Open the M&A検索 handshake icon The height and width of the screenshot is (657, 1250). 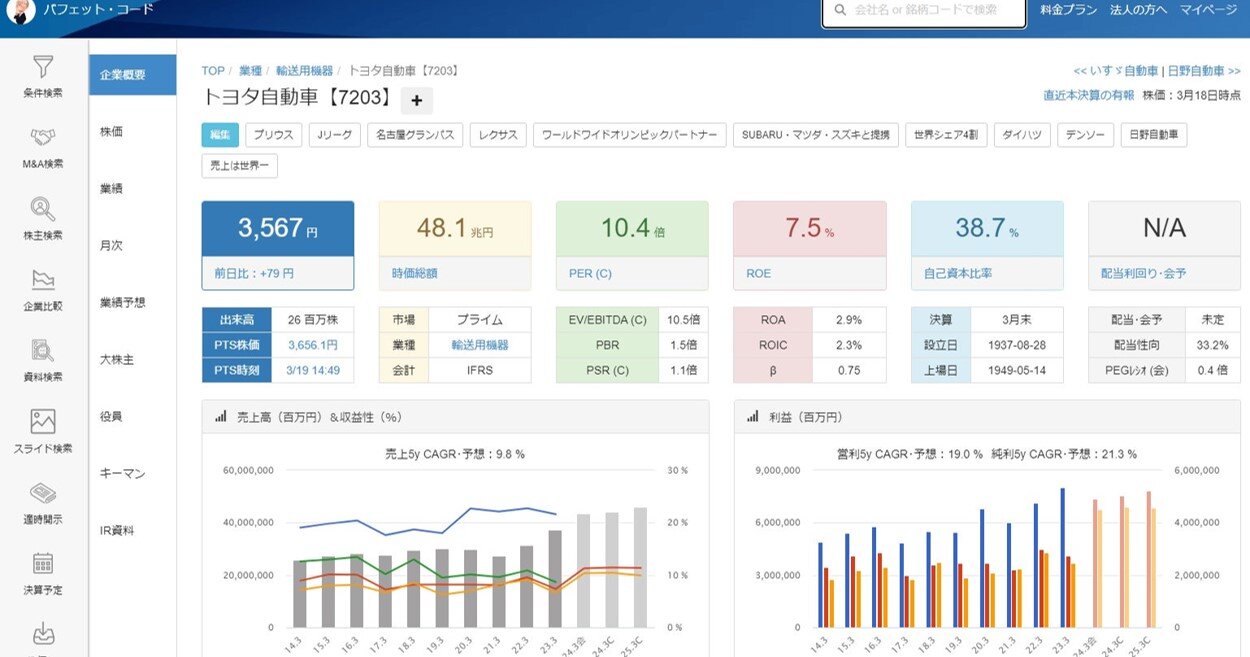point(43,137)
